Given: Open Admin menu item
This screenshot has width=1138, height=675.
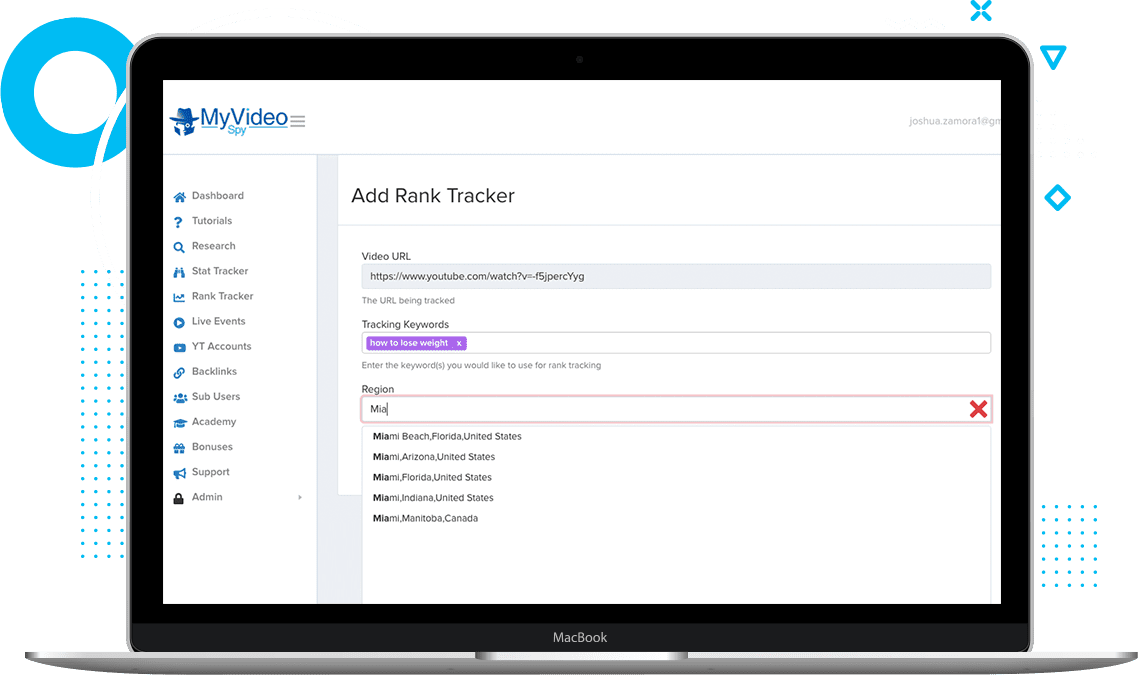Looking at the screenshot, I should (x=207, y=496).
